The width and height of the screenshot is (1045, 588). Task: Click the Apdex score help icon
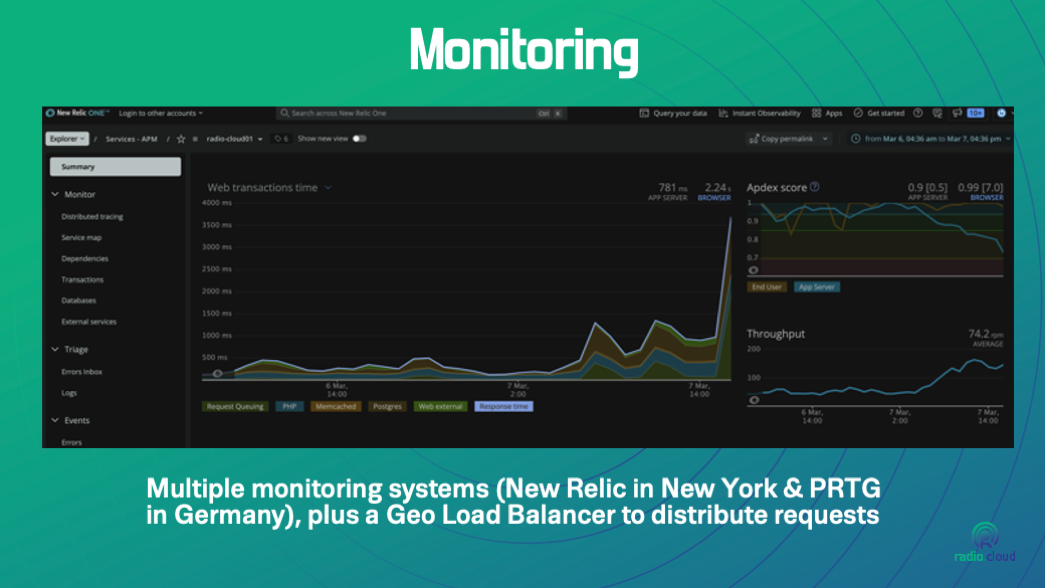(x=814, y=187)
